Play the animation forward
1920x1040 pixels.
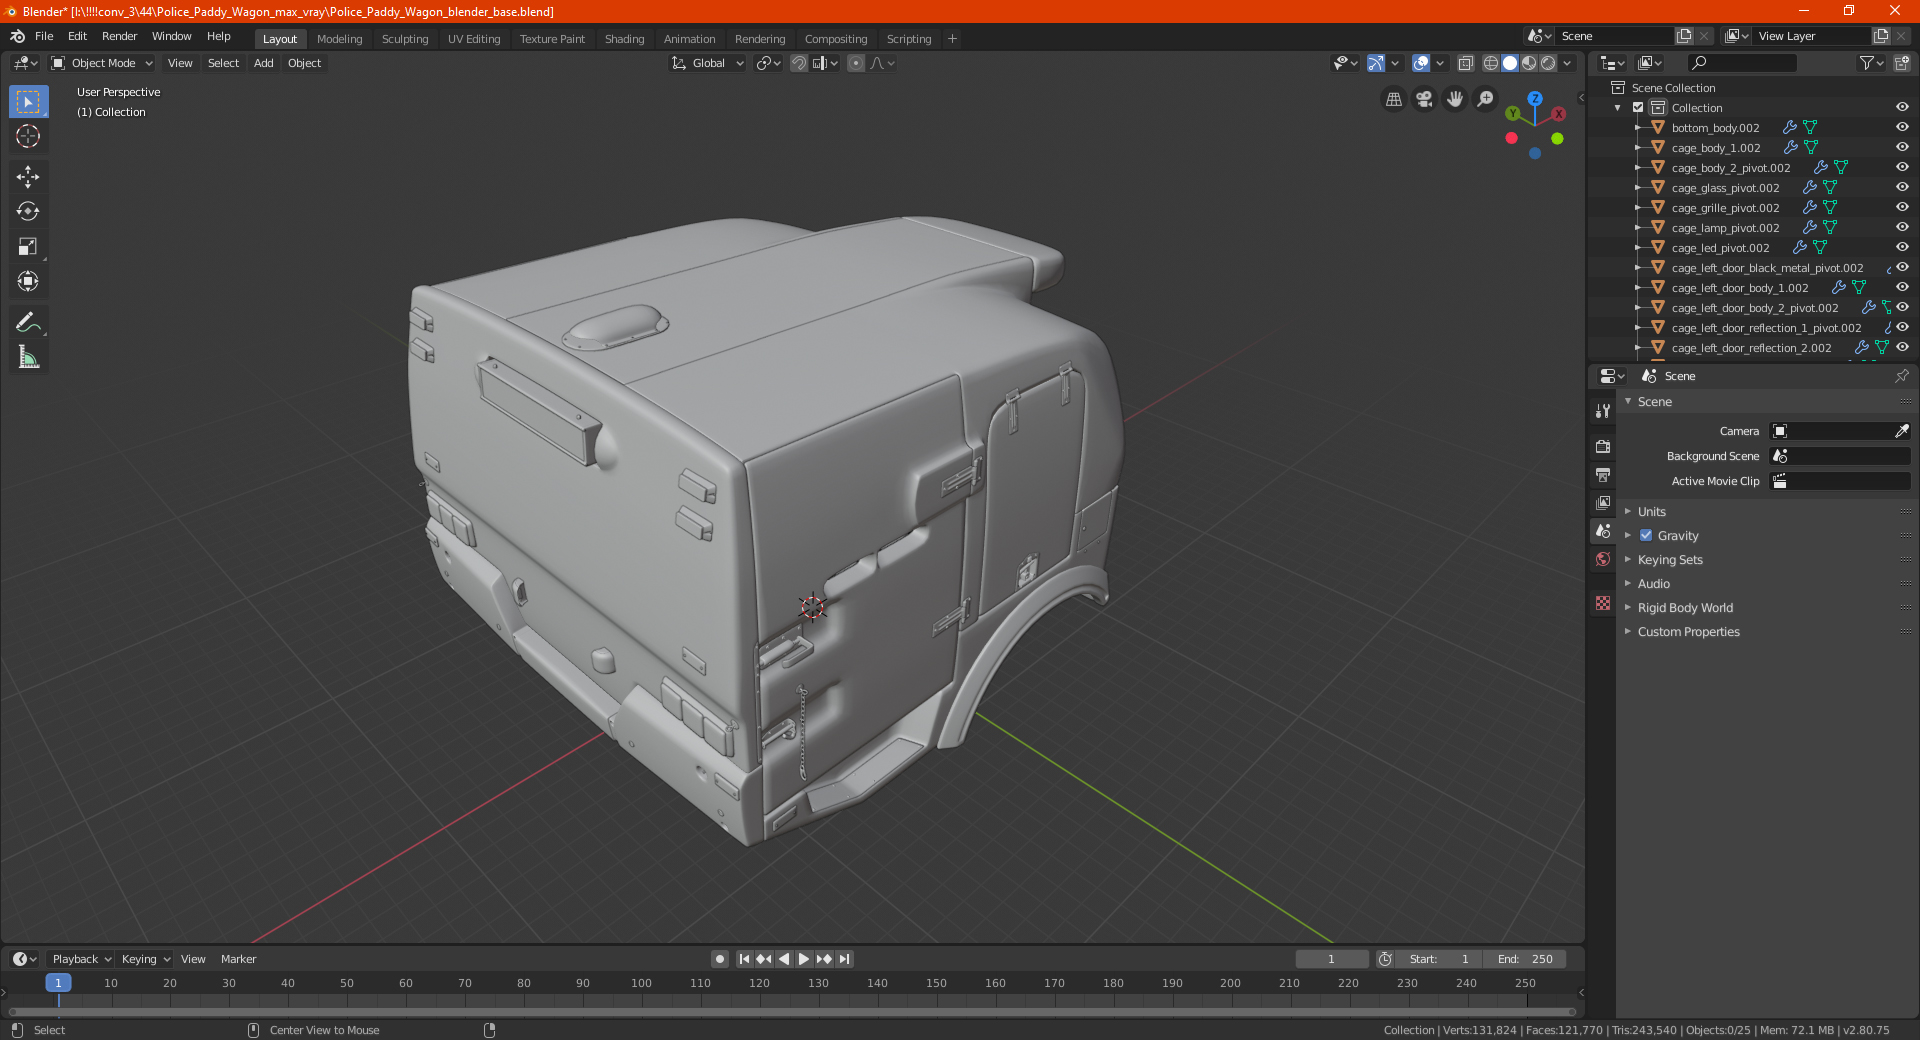804,959
